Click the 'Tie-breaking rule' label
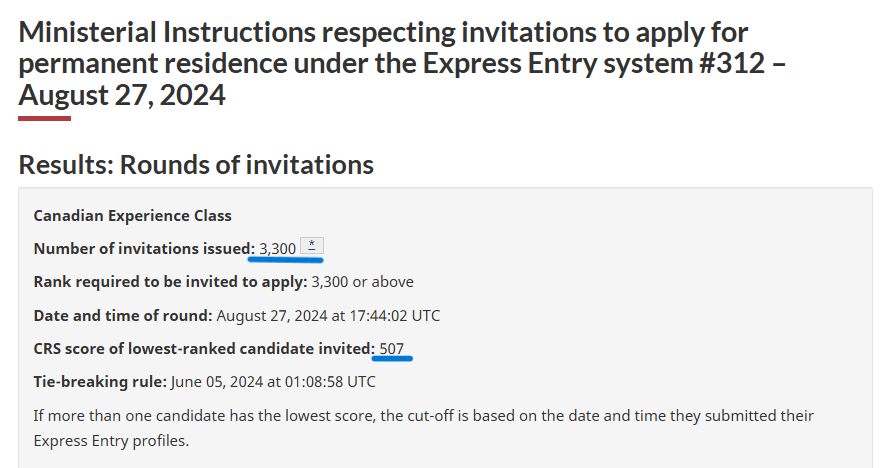This screenshot has width=883, height=468. 100,382
